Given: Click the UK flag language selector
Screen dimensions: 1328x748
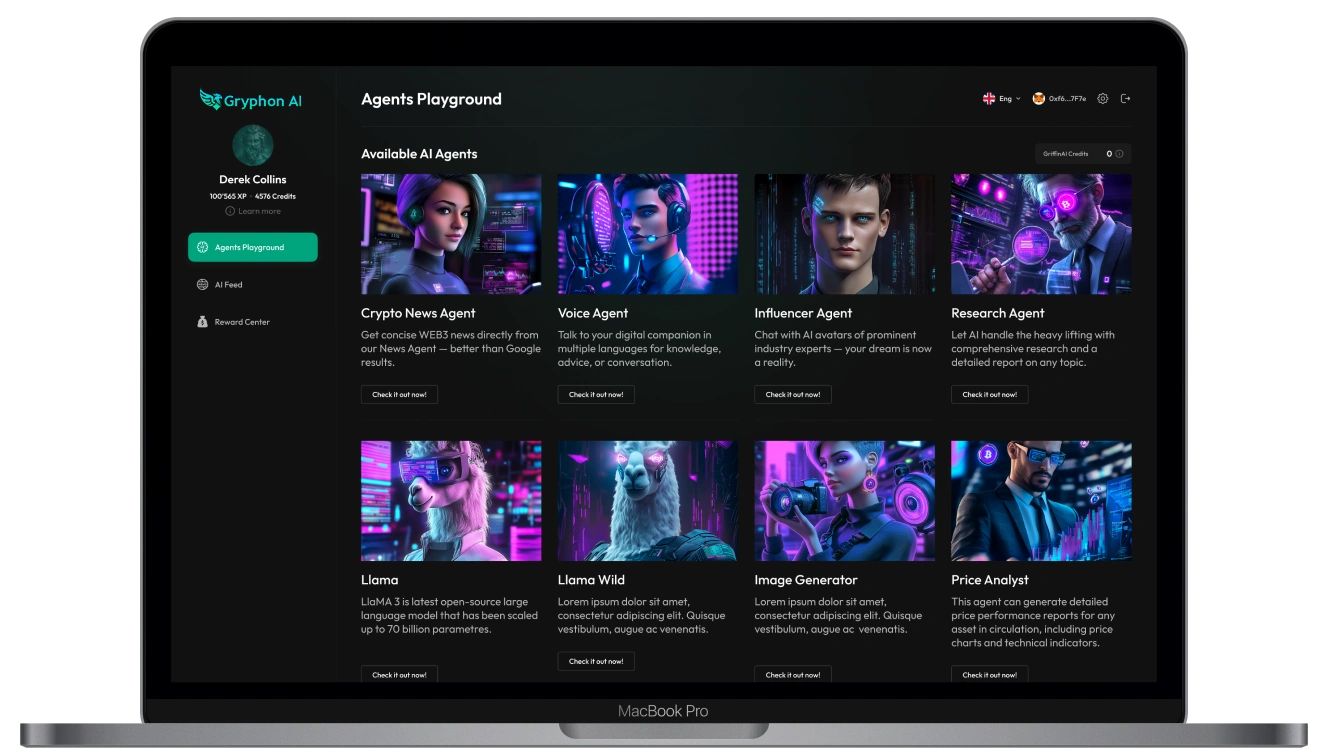Looking at the screenshot, I should [x=989, y=99].
